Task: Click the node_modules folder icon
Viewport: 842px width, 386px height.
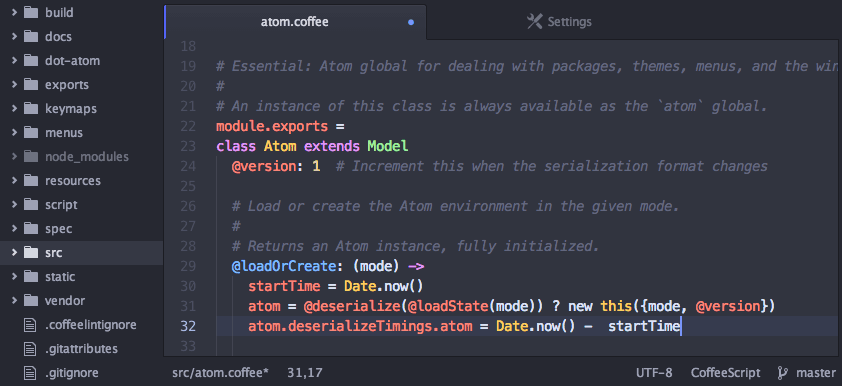Action: (x=31, y=157)
